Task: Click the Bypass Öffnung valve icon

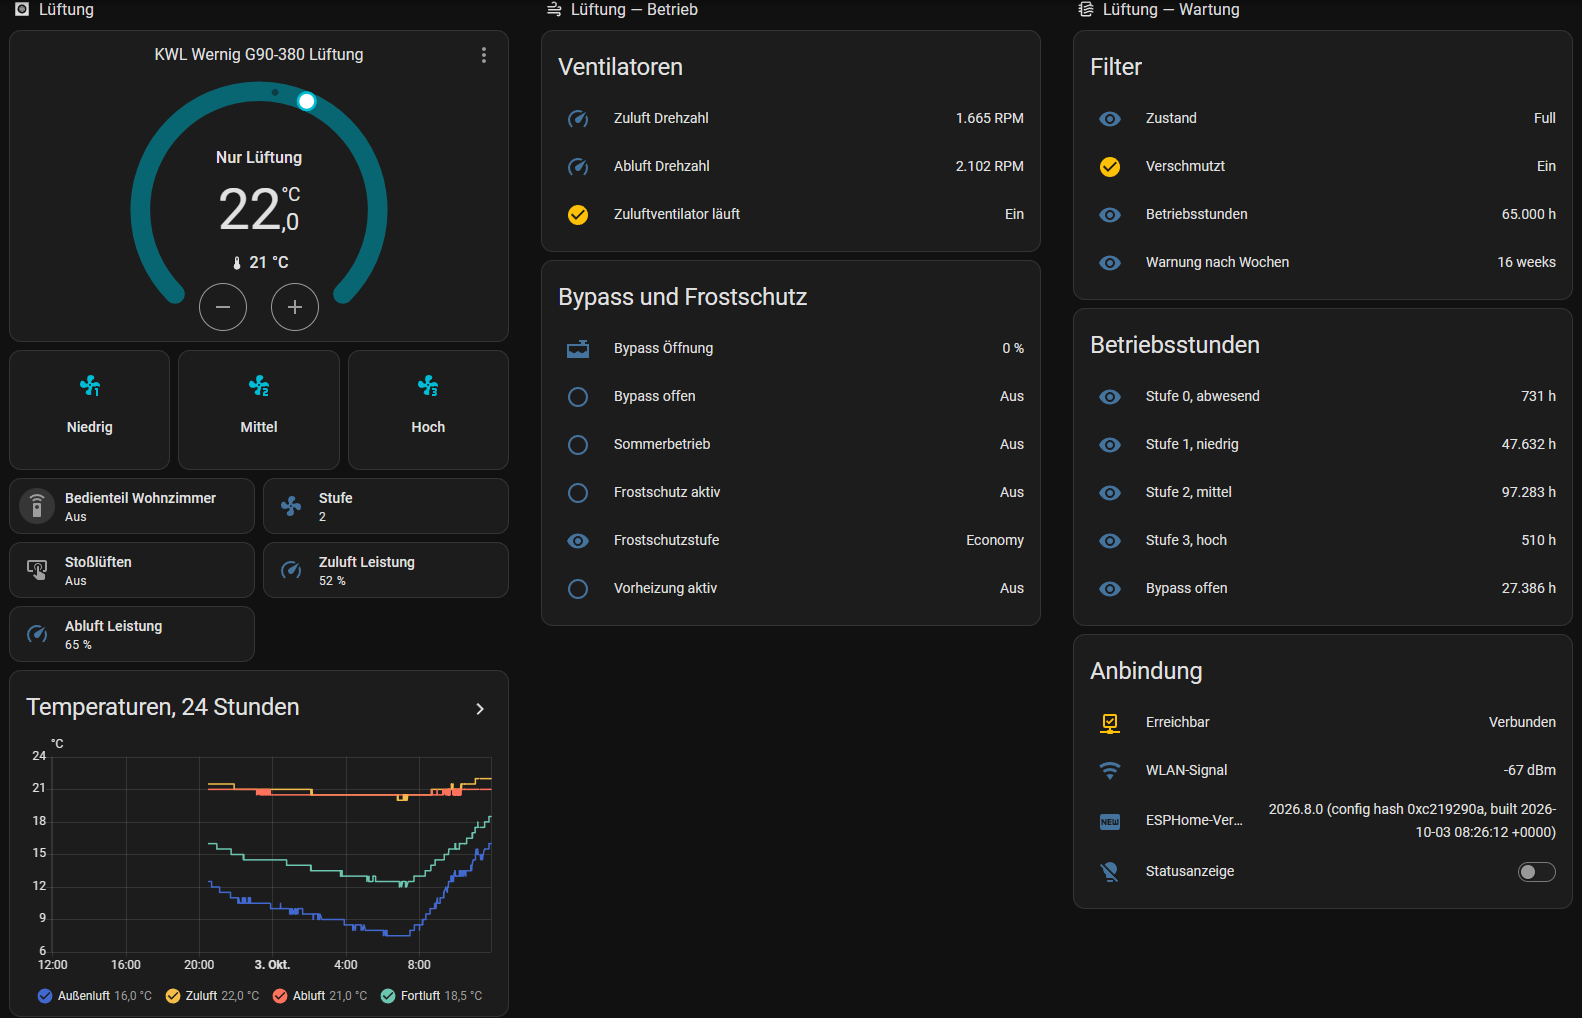Action: 578,348
